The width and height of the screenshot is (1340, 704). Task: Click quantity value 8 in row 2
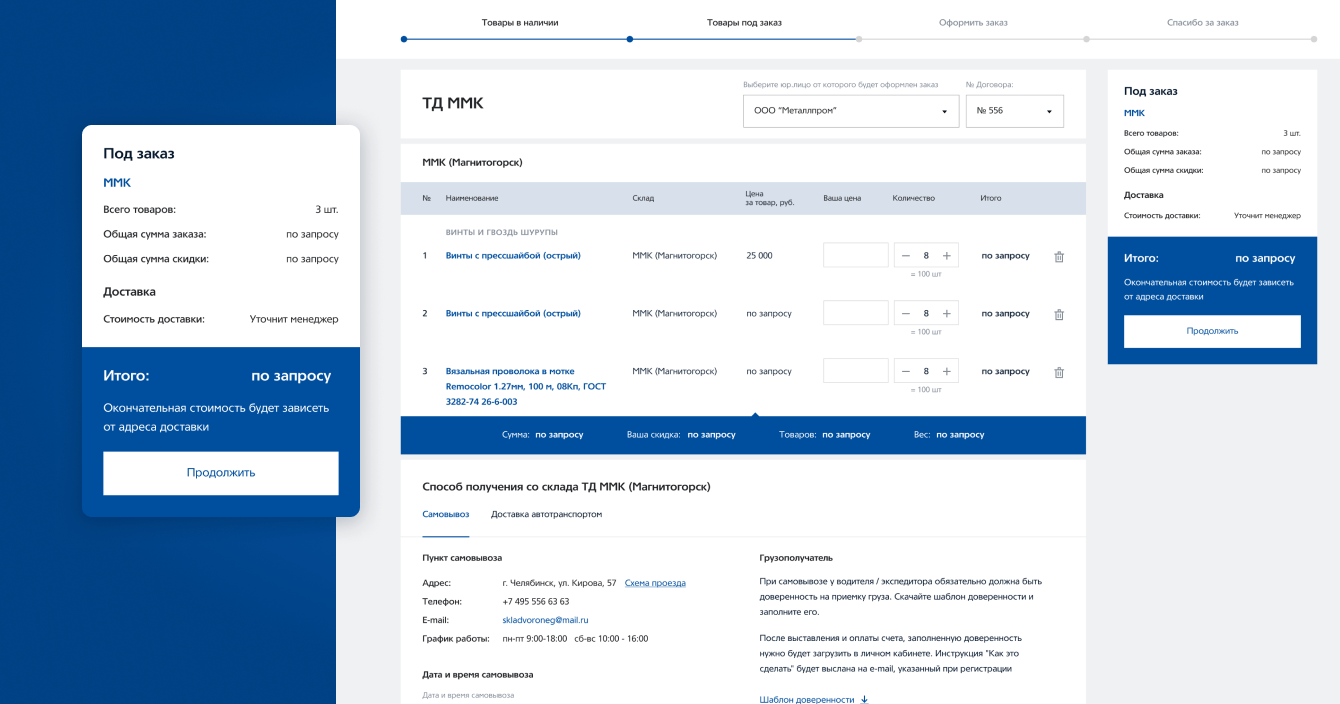(x=926, y=314)
